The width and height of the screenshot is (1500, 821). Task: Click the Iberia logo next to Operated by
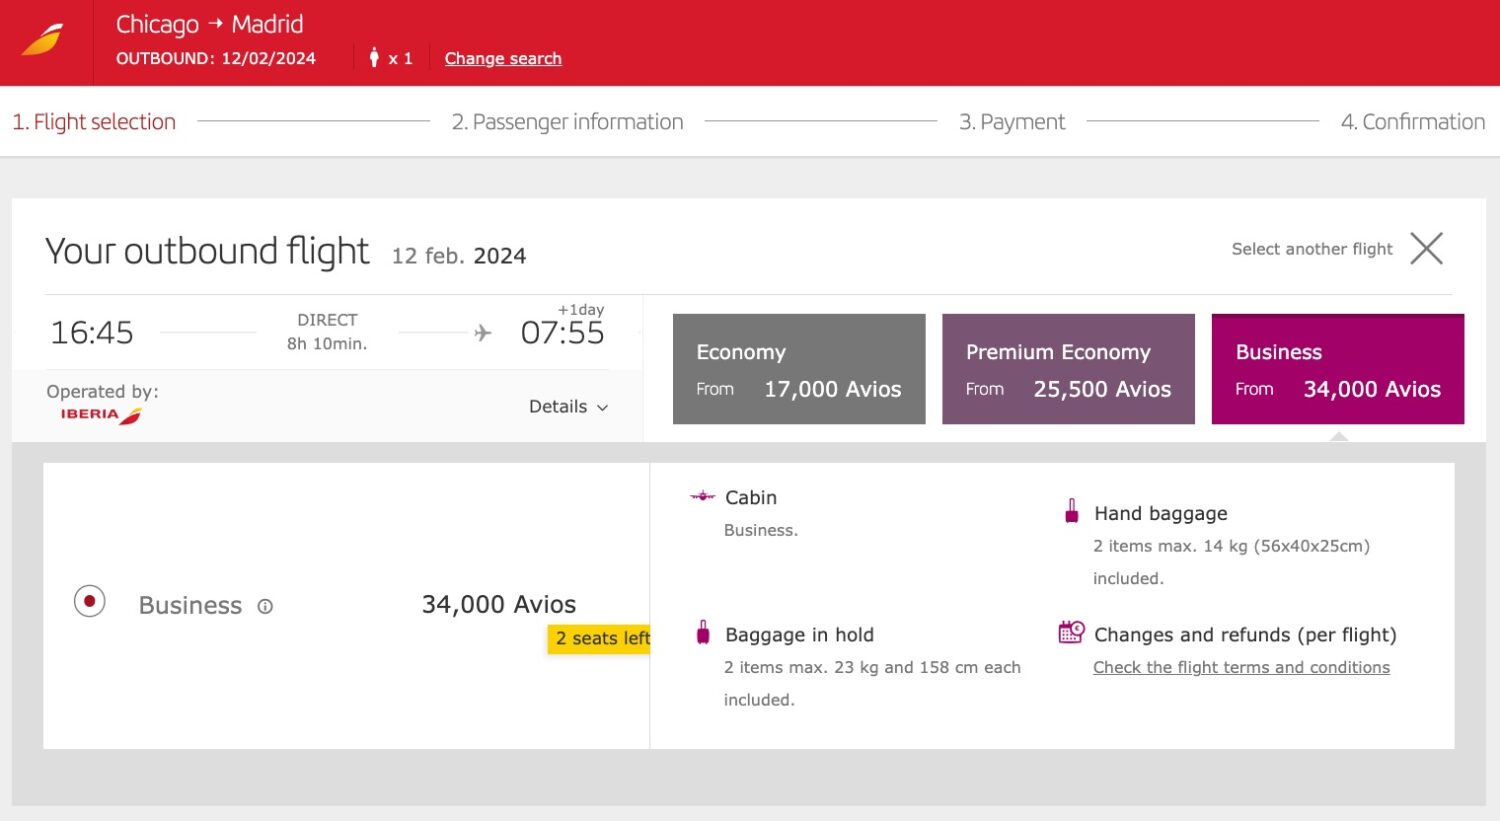tap(97, 412)
